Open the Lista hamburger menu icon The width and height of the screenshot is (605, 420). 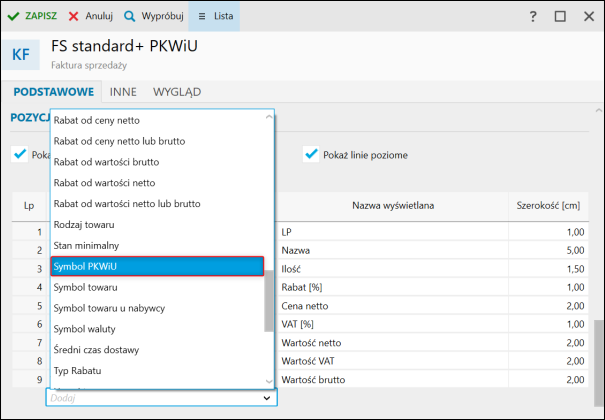tap(202, 17)
